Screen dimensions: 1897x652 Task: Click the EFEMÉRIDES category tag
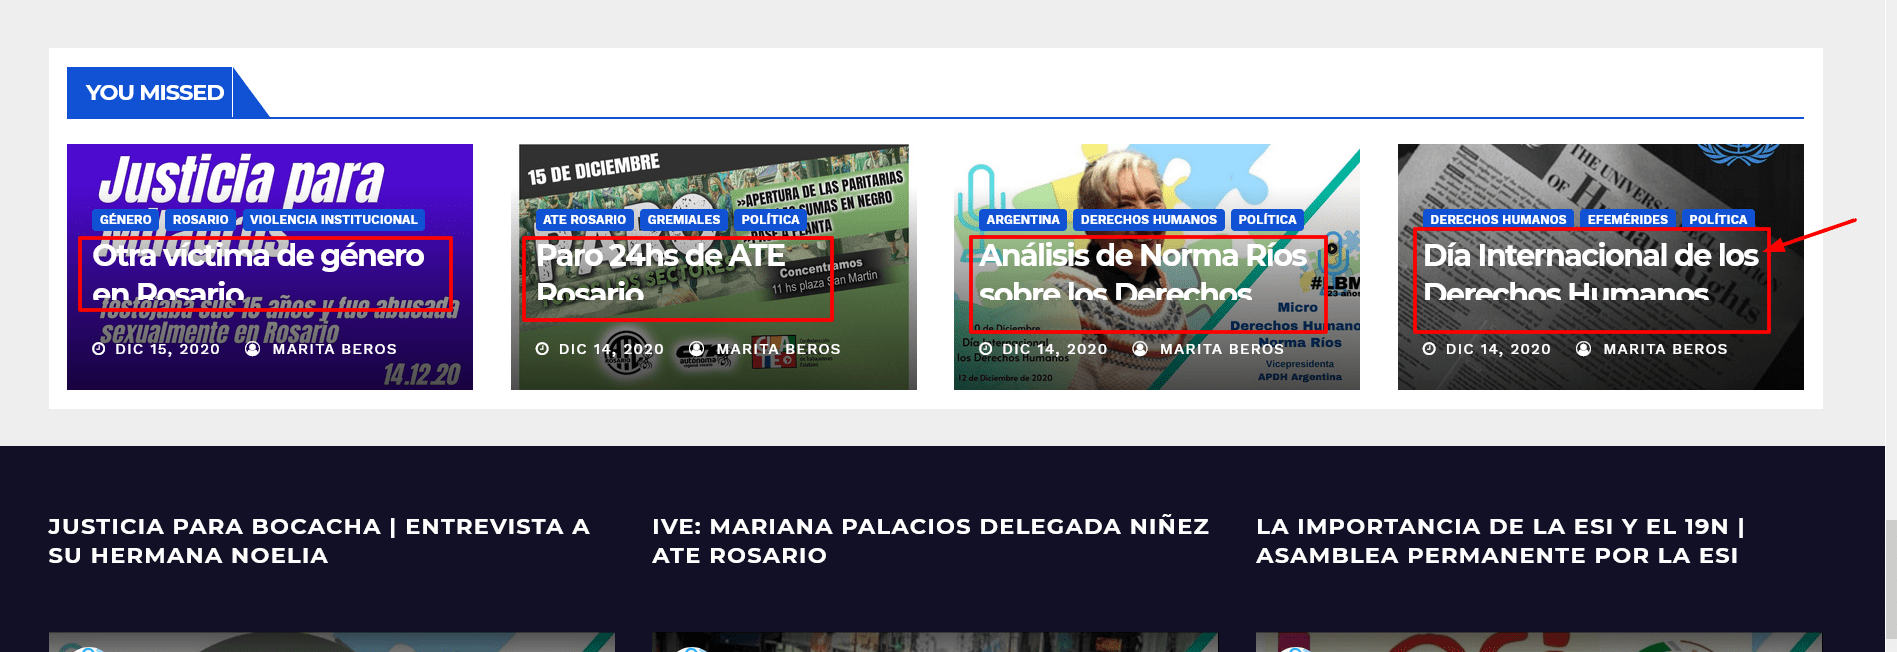pos(1627,220)
